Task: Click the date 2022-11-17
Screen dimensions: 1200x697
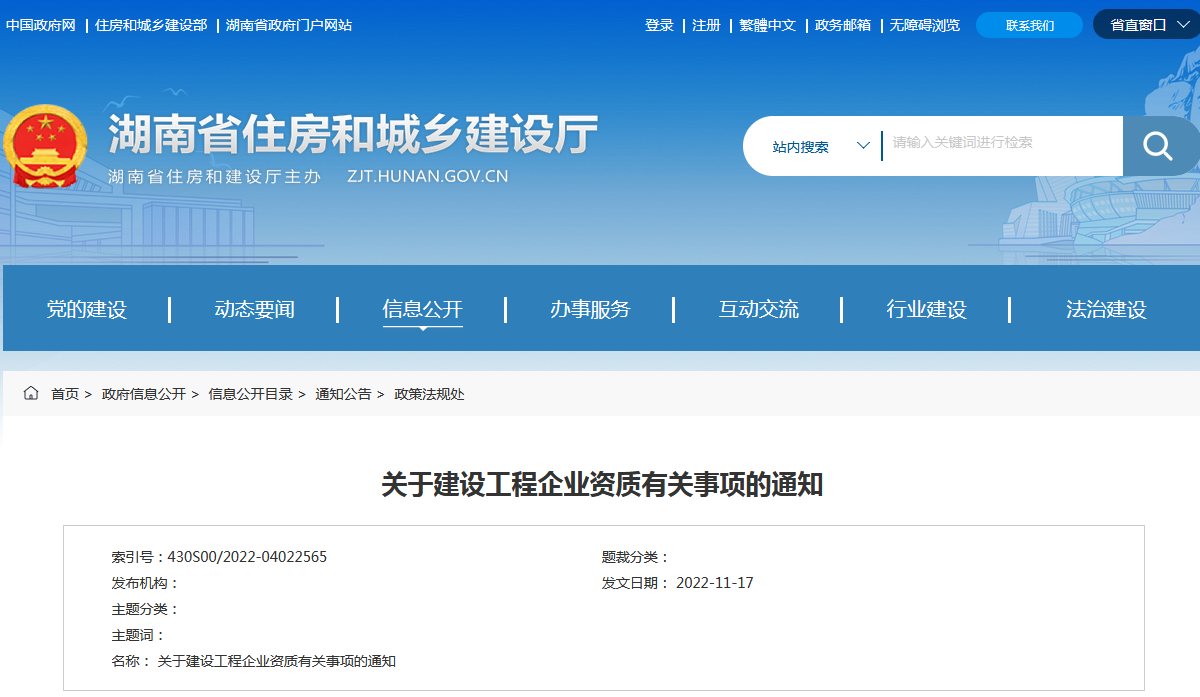Action: coord(714,583)
